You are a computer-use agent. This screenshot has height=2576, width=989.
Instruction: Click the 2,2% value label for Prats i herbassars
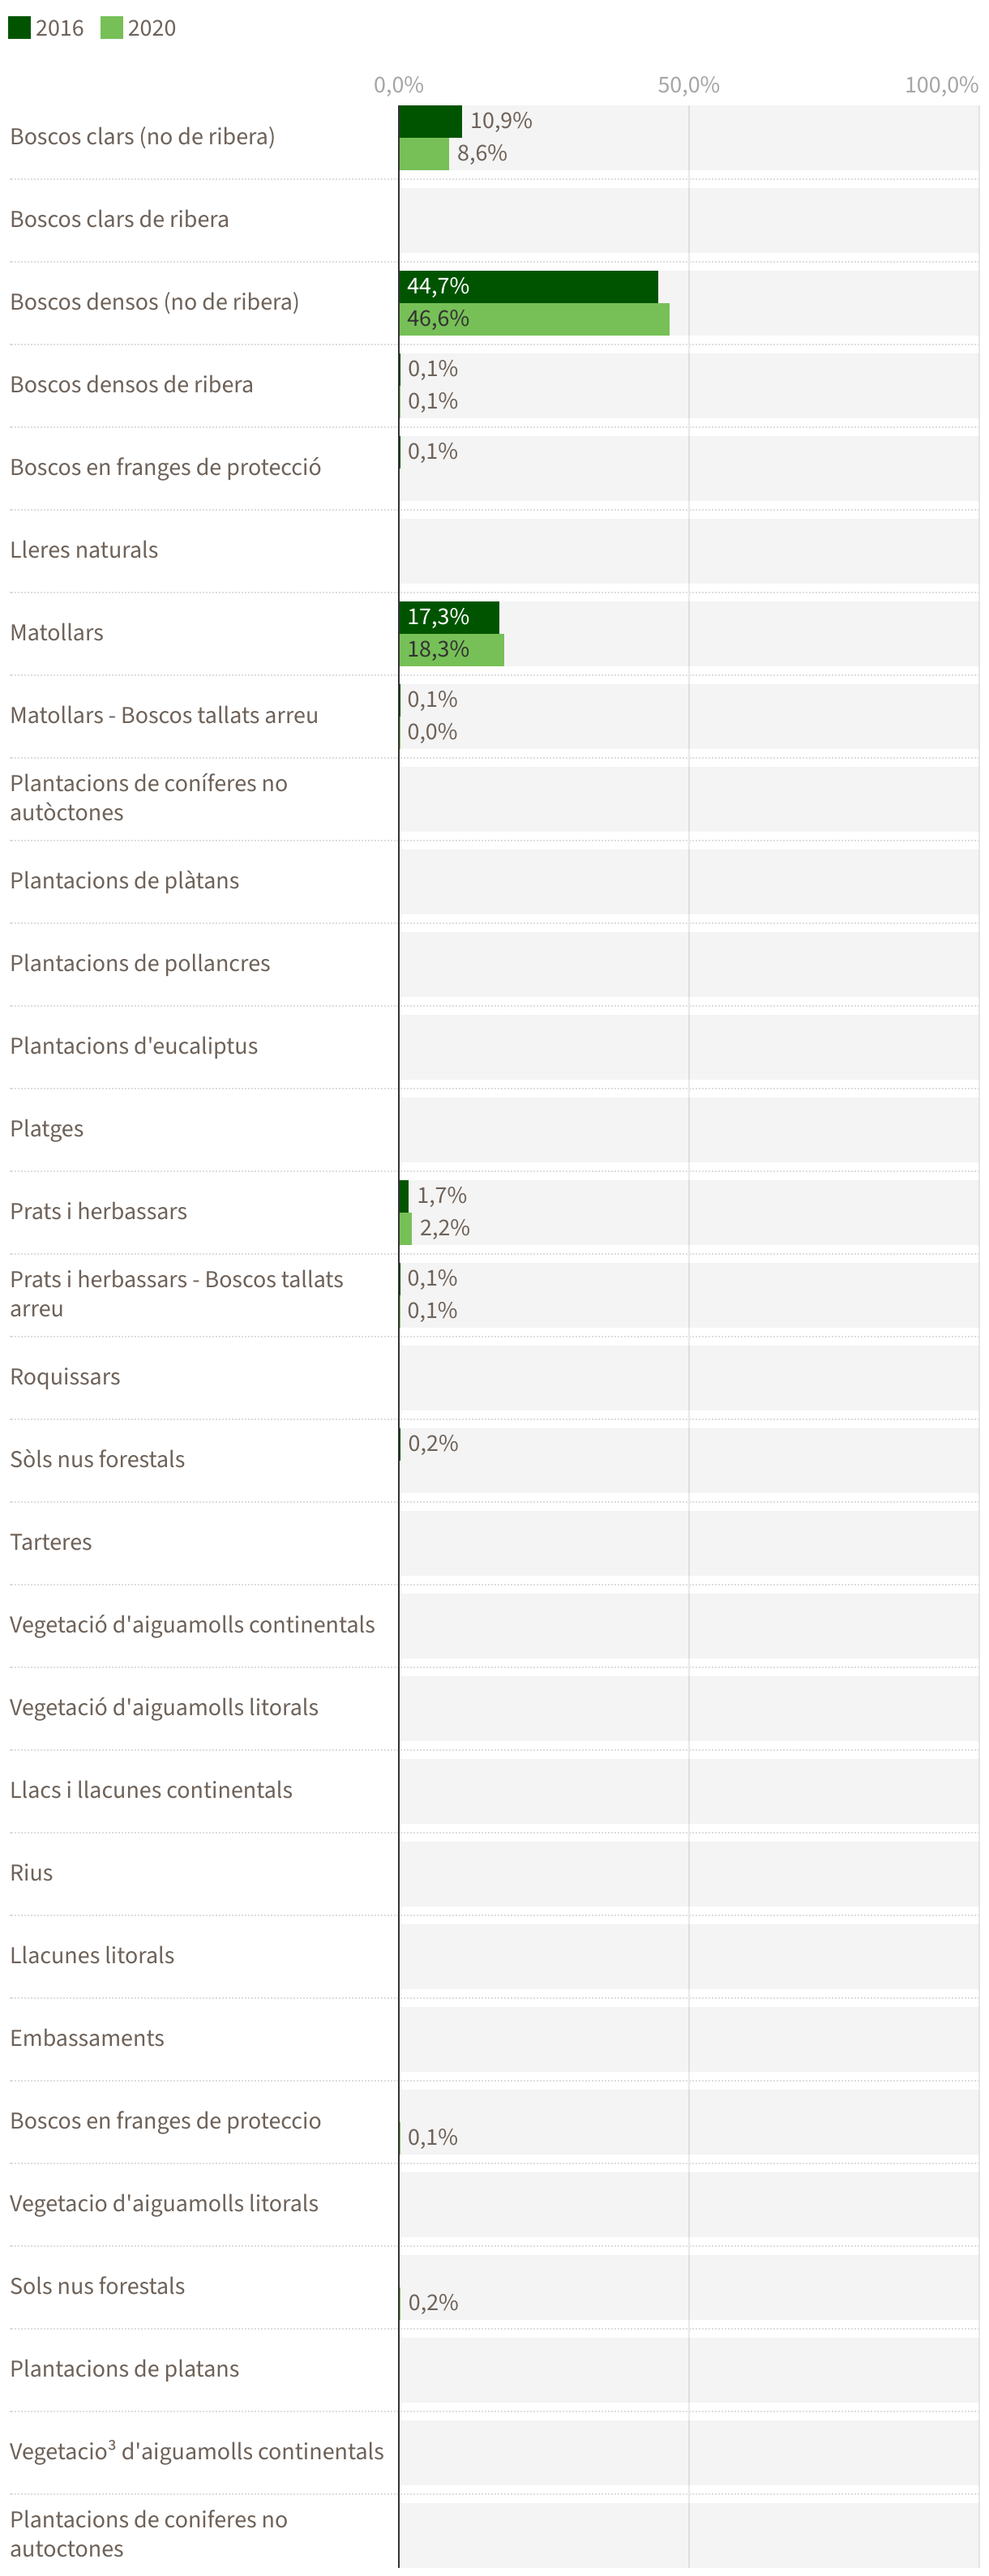[x=444, y=1228]
